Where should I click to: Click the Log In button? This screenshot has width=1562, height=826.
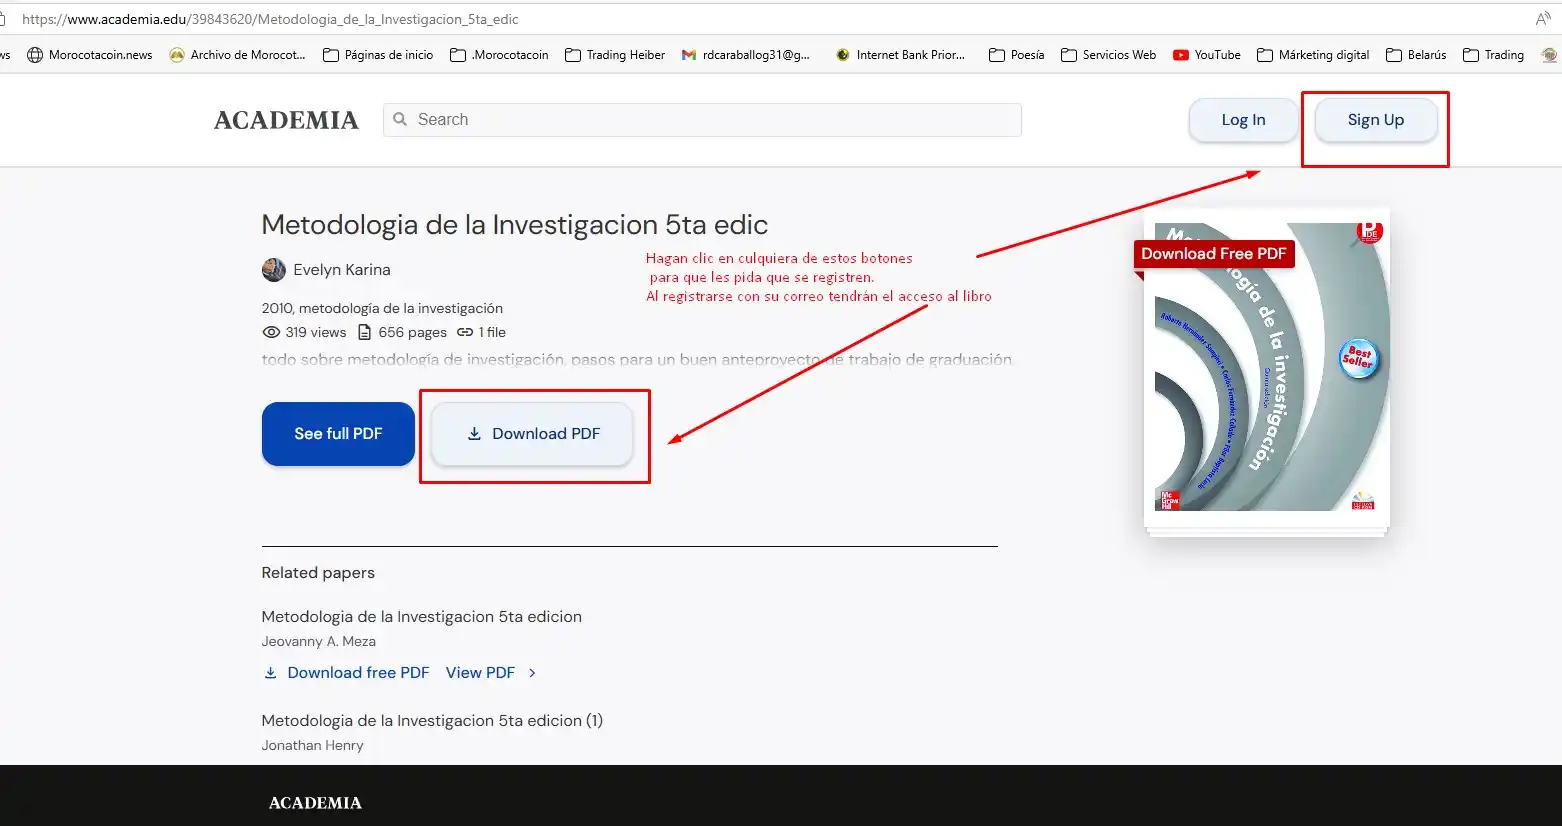coord(1243,120)
